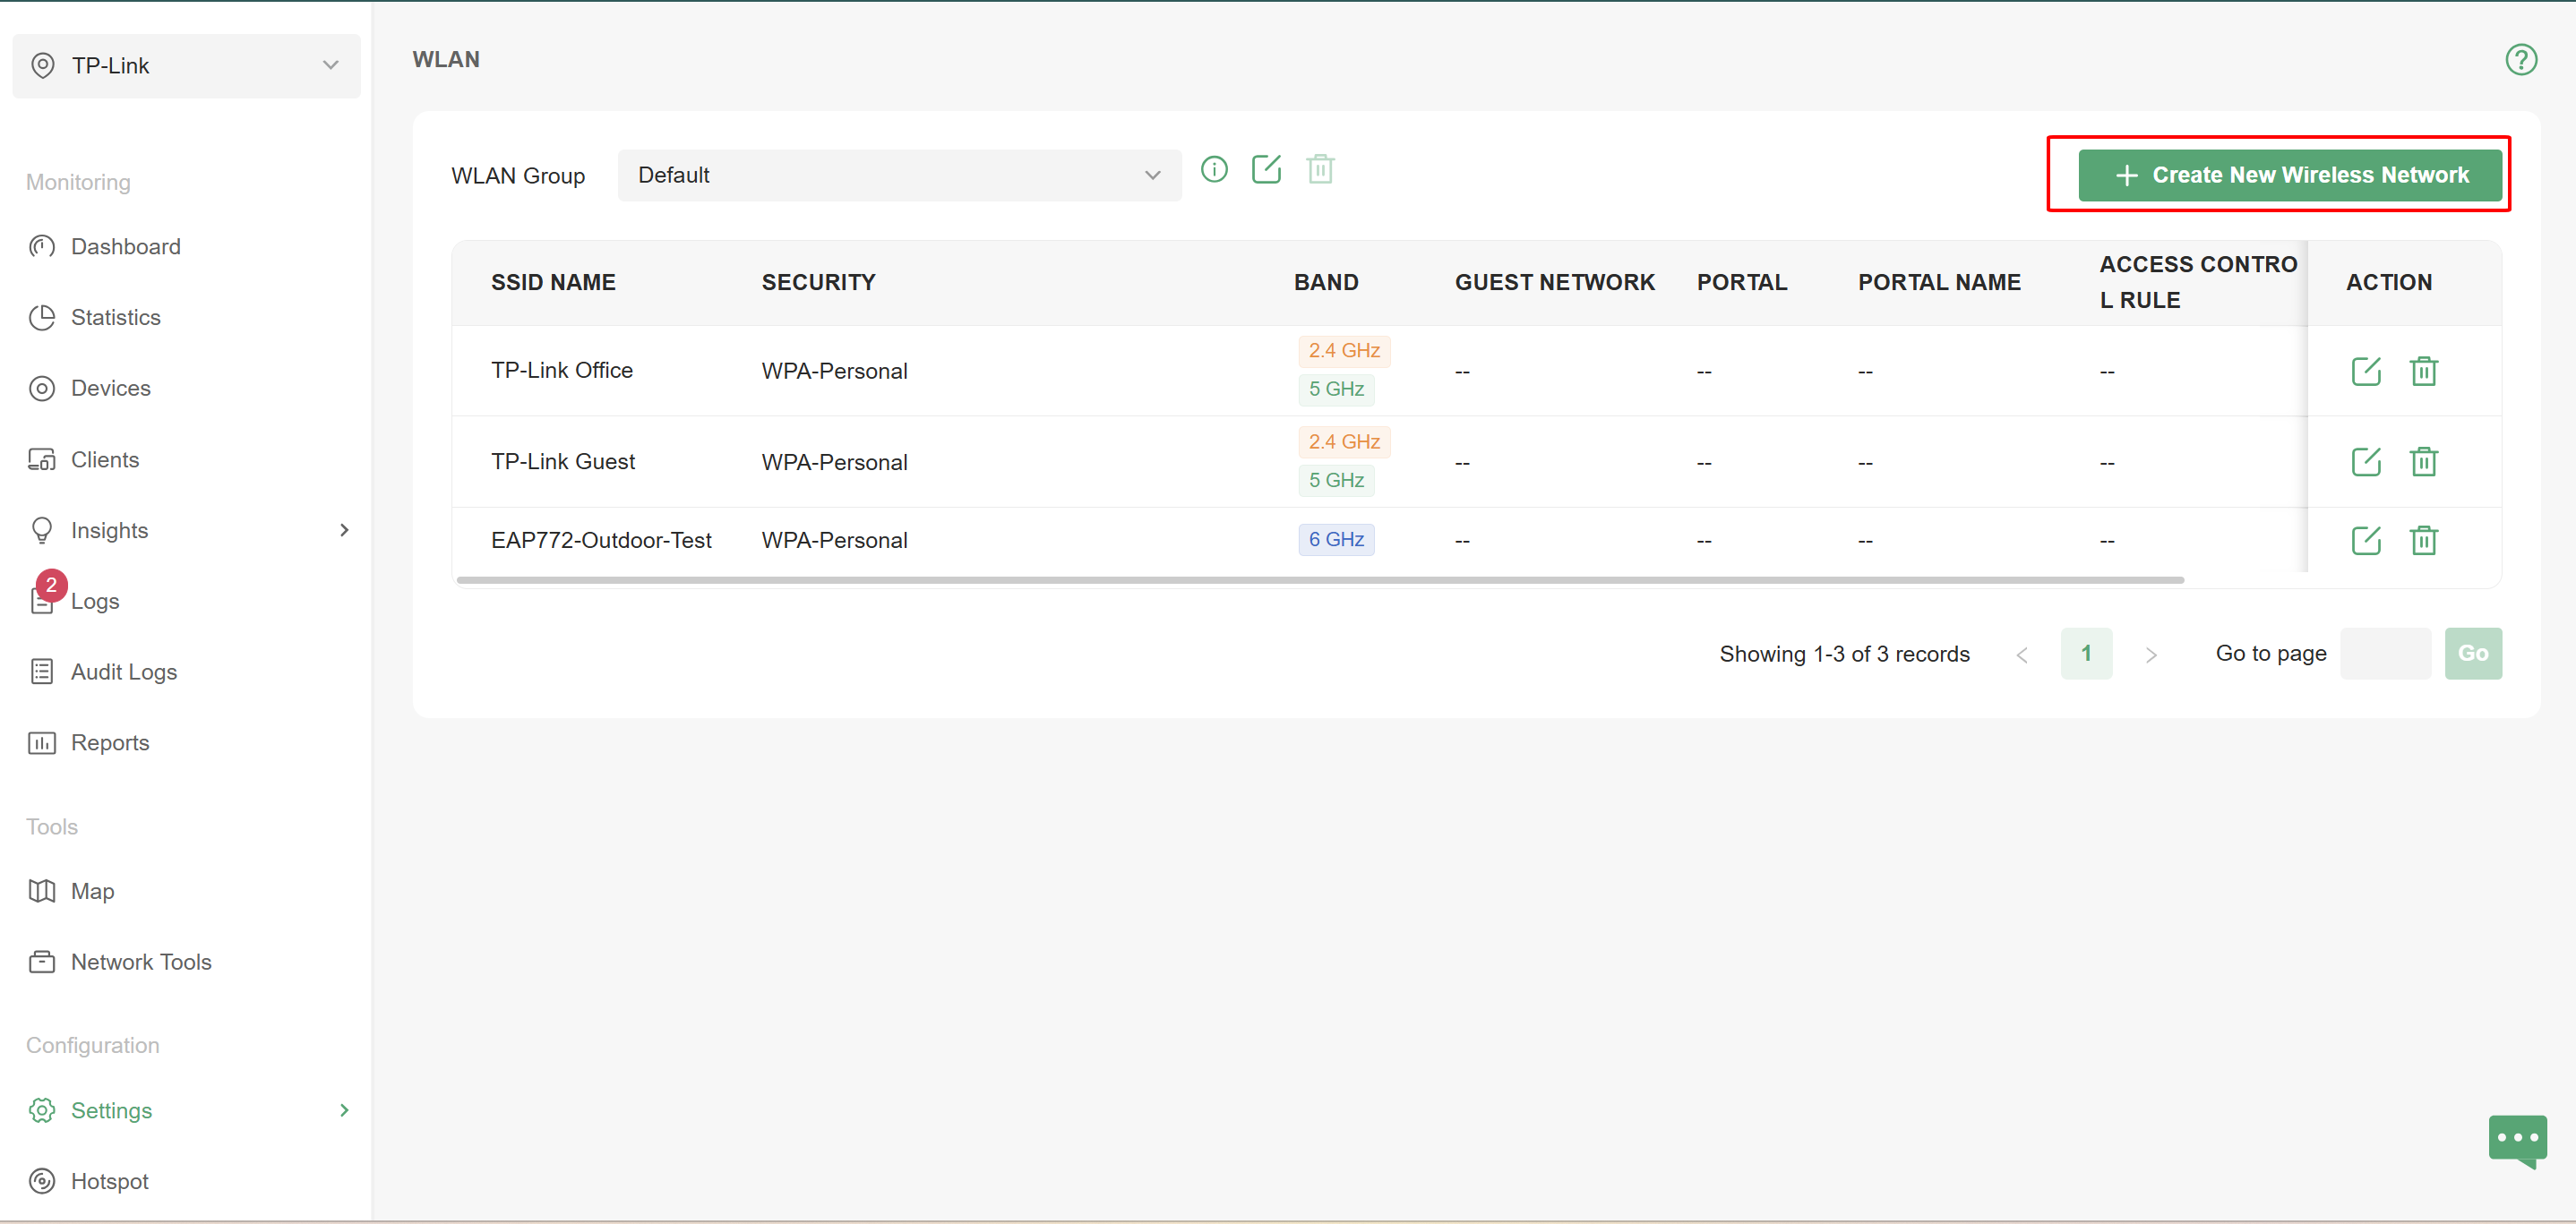Viewport: 2576px width, 1224px height.
Task: Select the EAP772-Outdoor-Test SSID name
Action: point(601,540)
